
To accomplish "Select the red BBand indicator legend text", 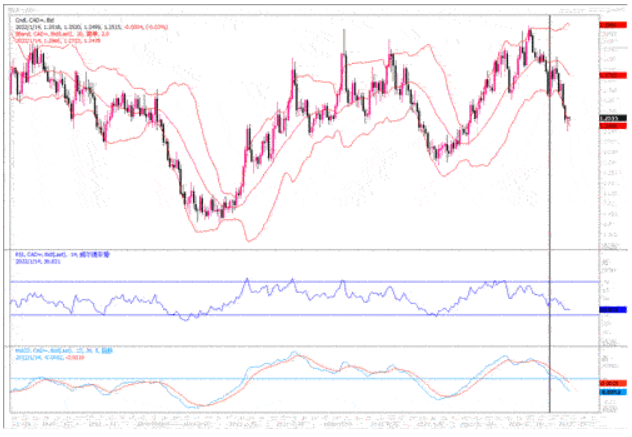I will click(x=50, y=33).
